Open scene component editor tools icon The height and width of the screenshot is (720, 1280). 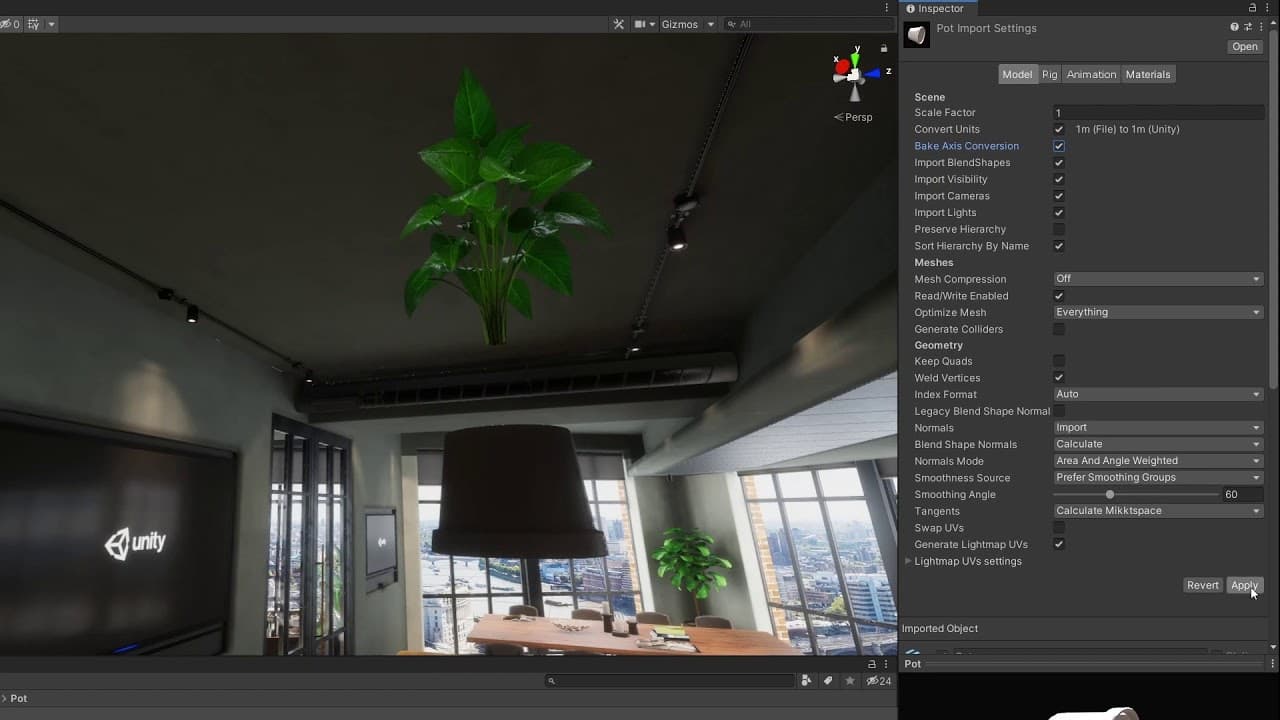click(x=618, y=24)
